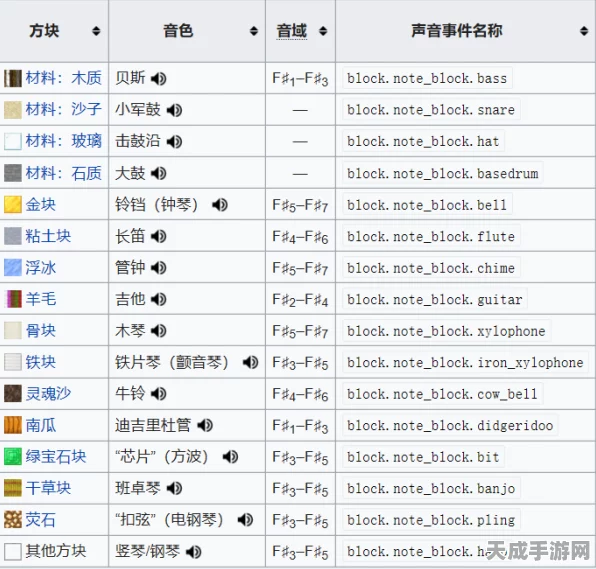Screen dimensions: 596x569
Task: Click the gold block icon
Action: 13,205
